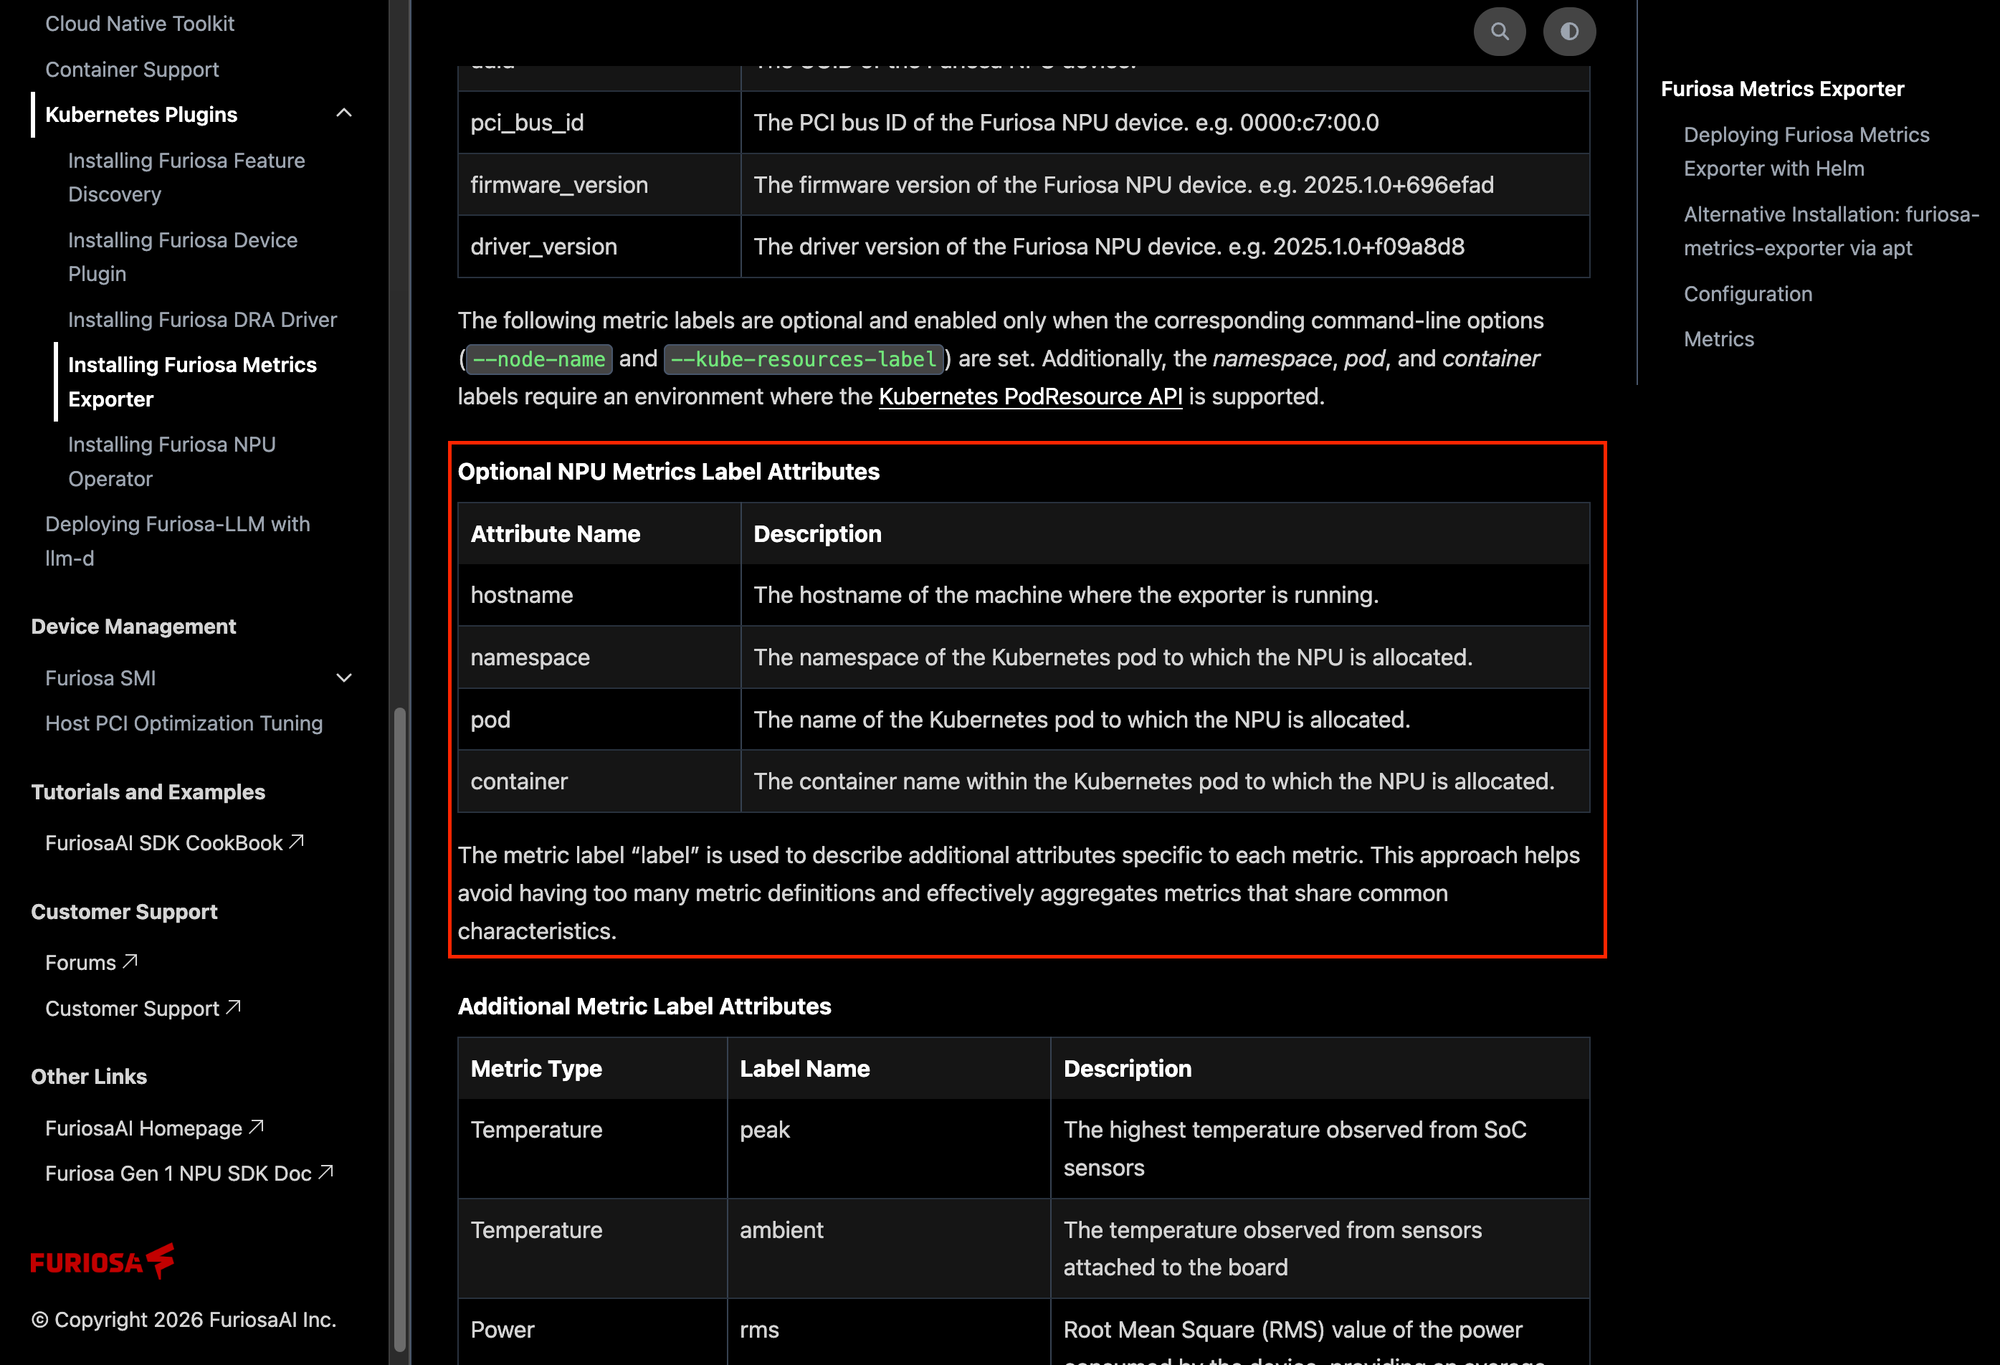Image resolution: width=2000 pixels, height=1365 pixels.
Task: Open Installing Furiosa NPU Operator page
Action: pyautogui.click(x=171, y=461)
